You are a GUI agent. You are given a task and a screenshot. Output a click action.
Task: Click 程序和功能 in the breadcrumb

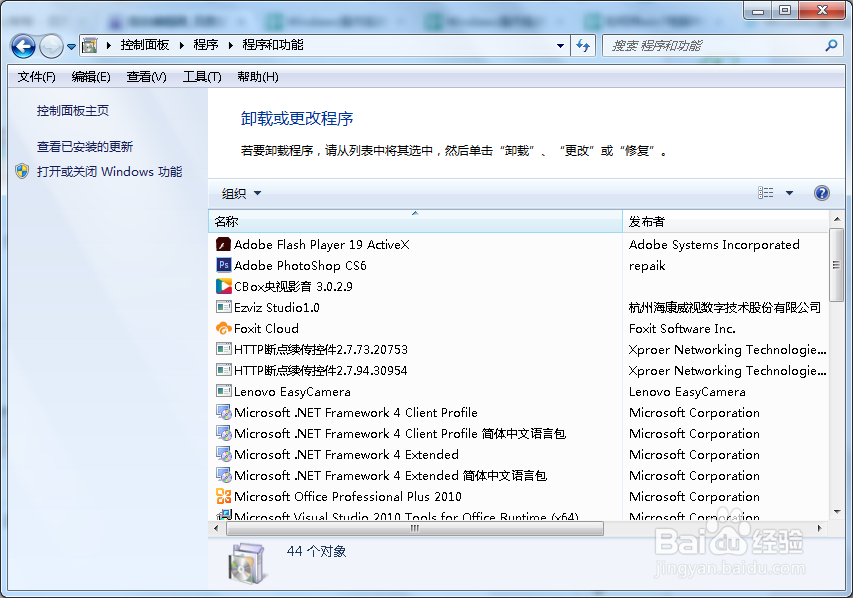pos(273,45)
